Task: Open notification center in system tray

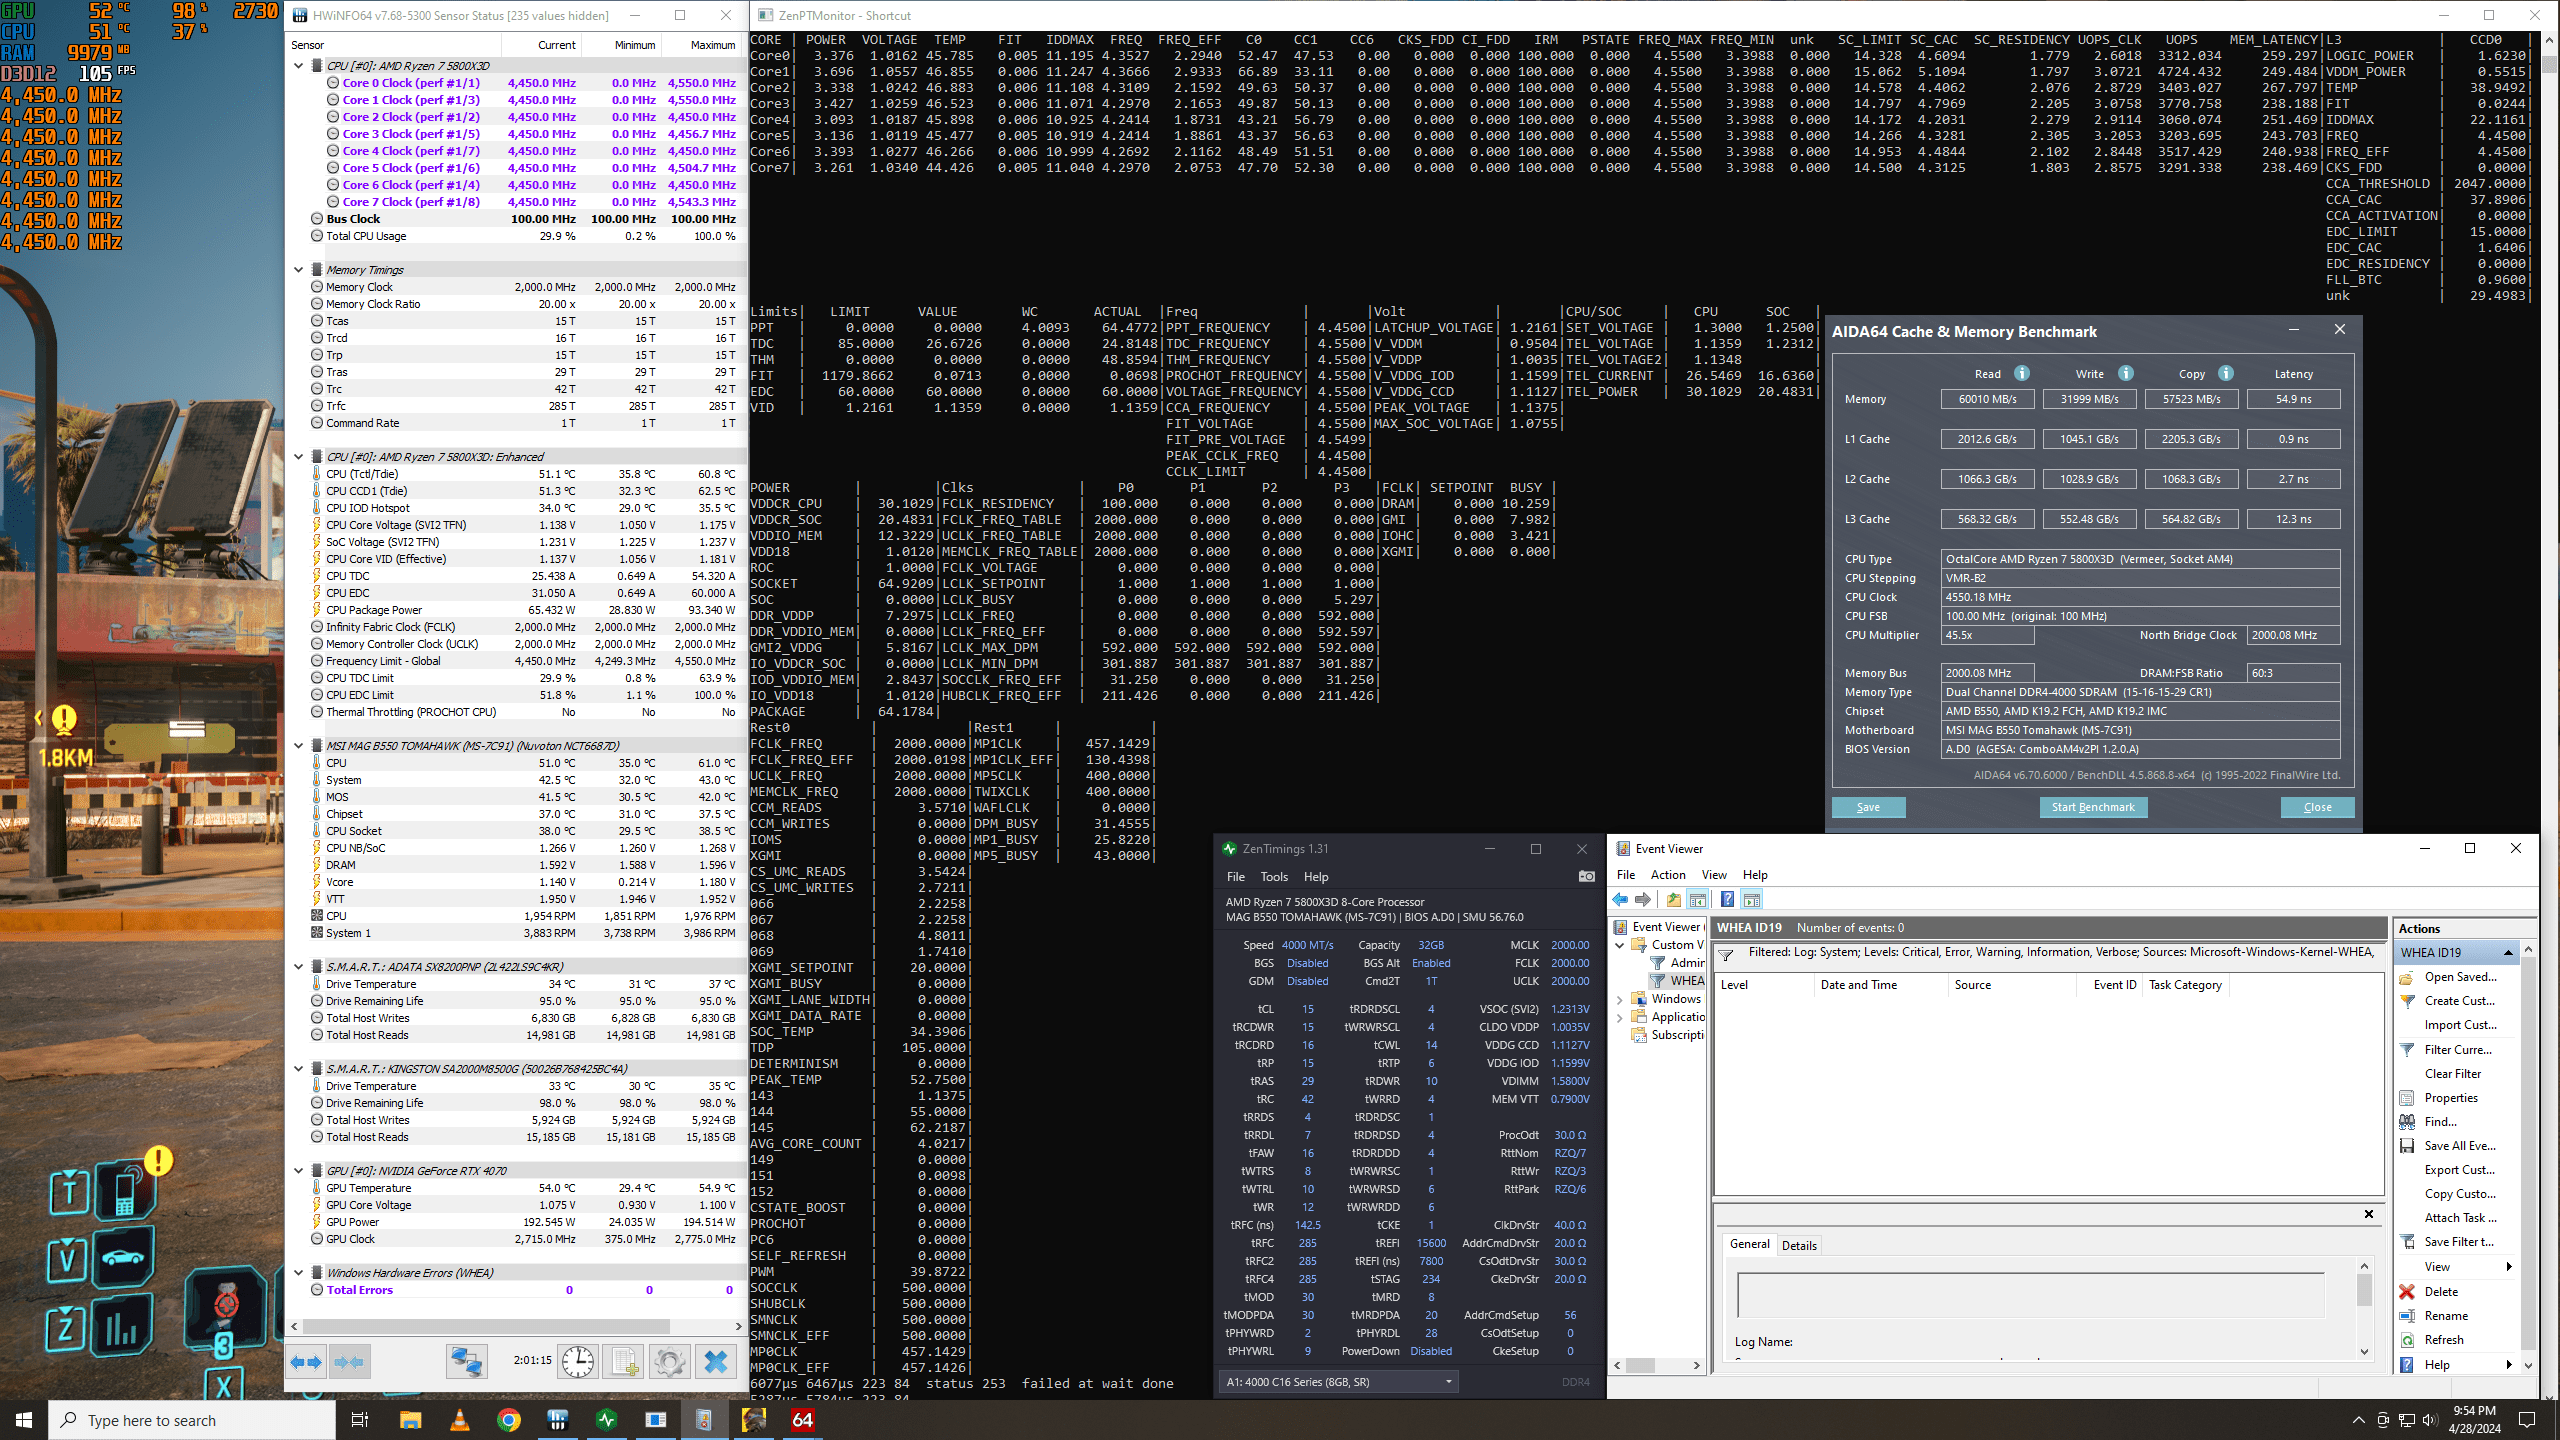Action: 2527,1420
